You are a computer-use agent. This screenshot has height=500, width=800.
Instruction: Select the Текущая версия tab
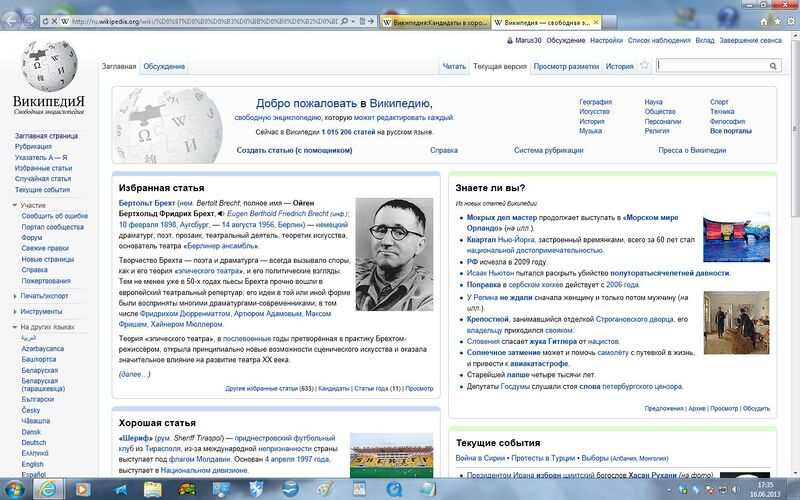(x=499, y=66)
